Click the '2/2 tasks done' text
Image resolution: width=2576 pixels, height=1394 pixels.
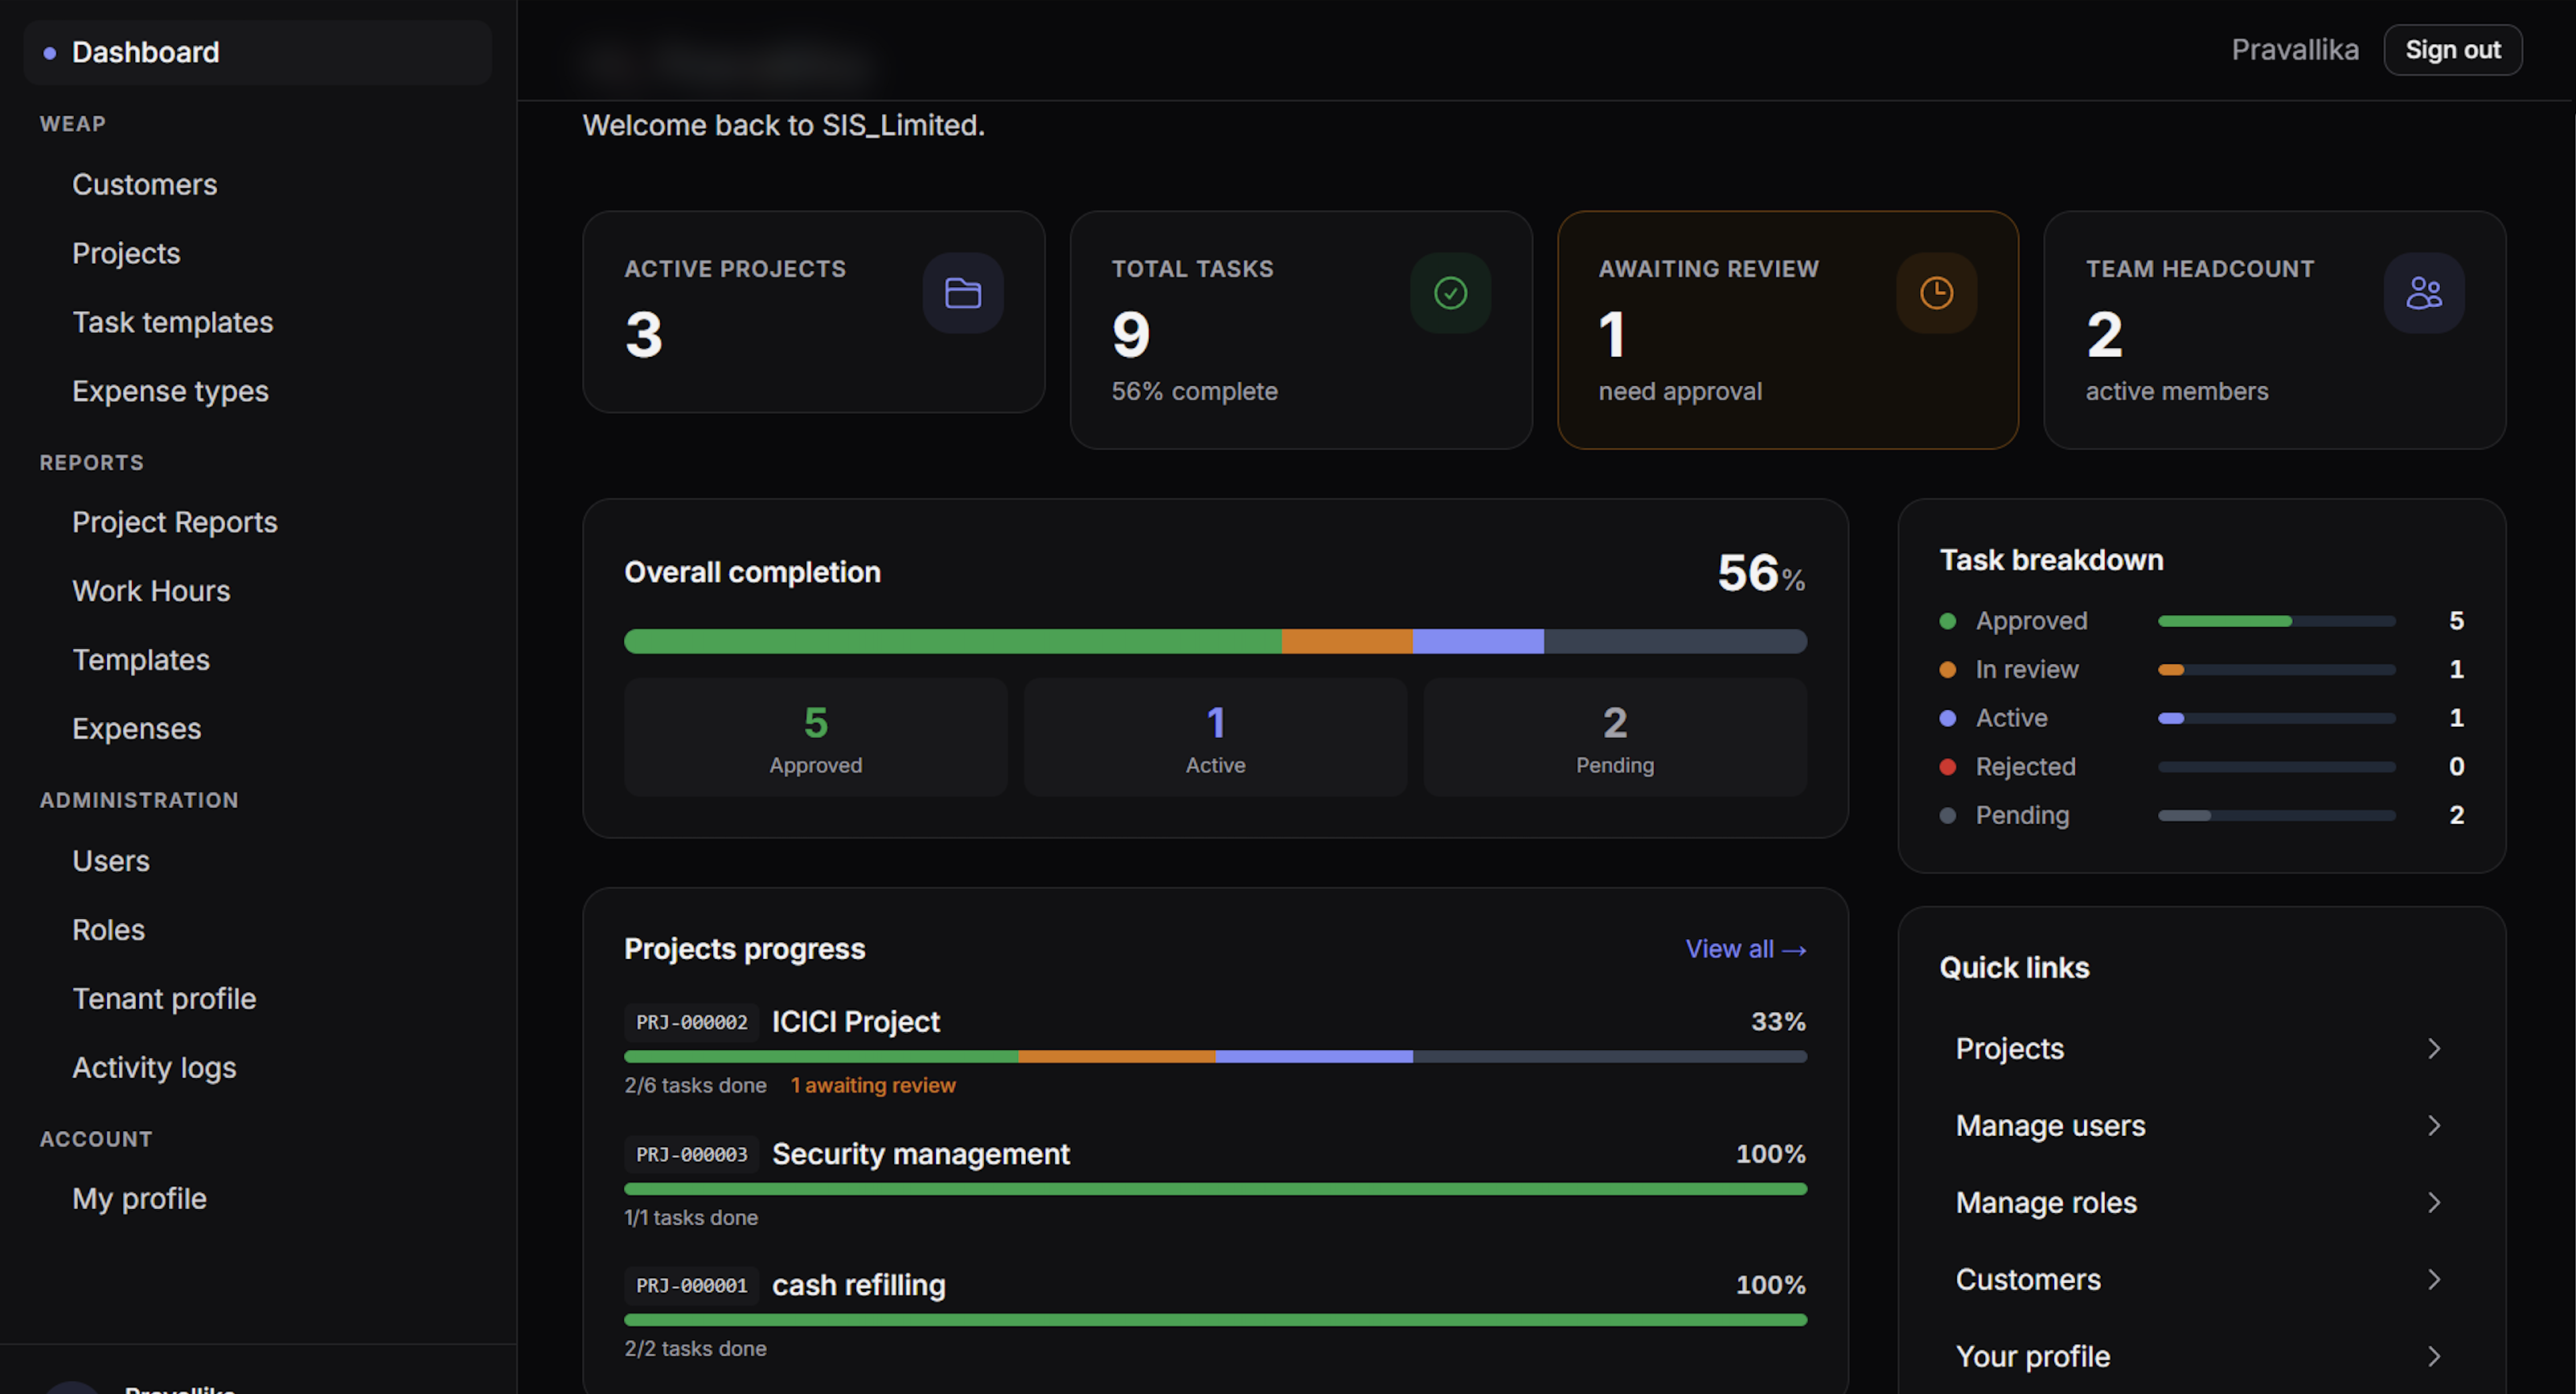point(695,1349)
